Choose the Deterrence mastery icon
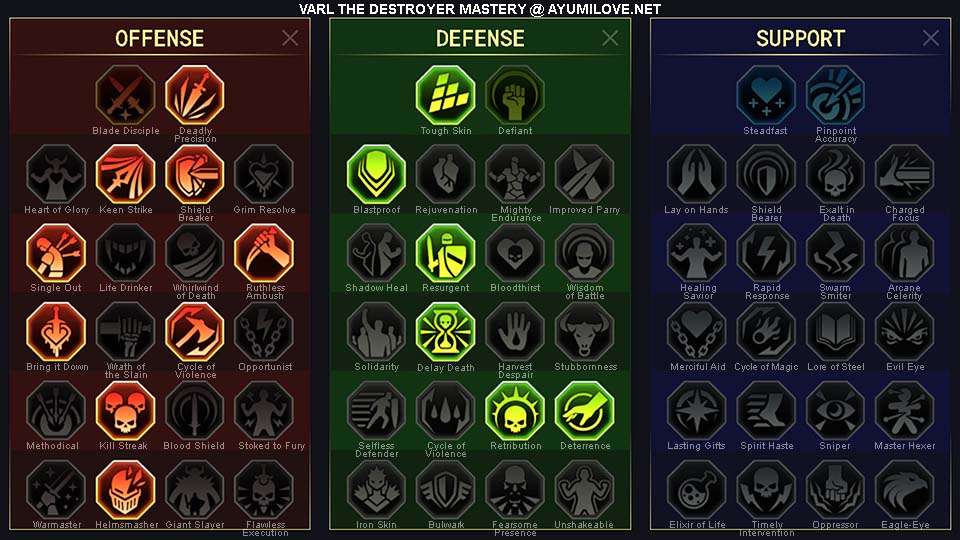 click(584, 410)
